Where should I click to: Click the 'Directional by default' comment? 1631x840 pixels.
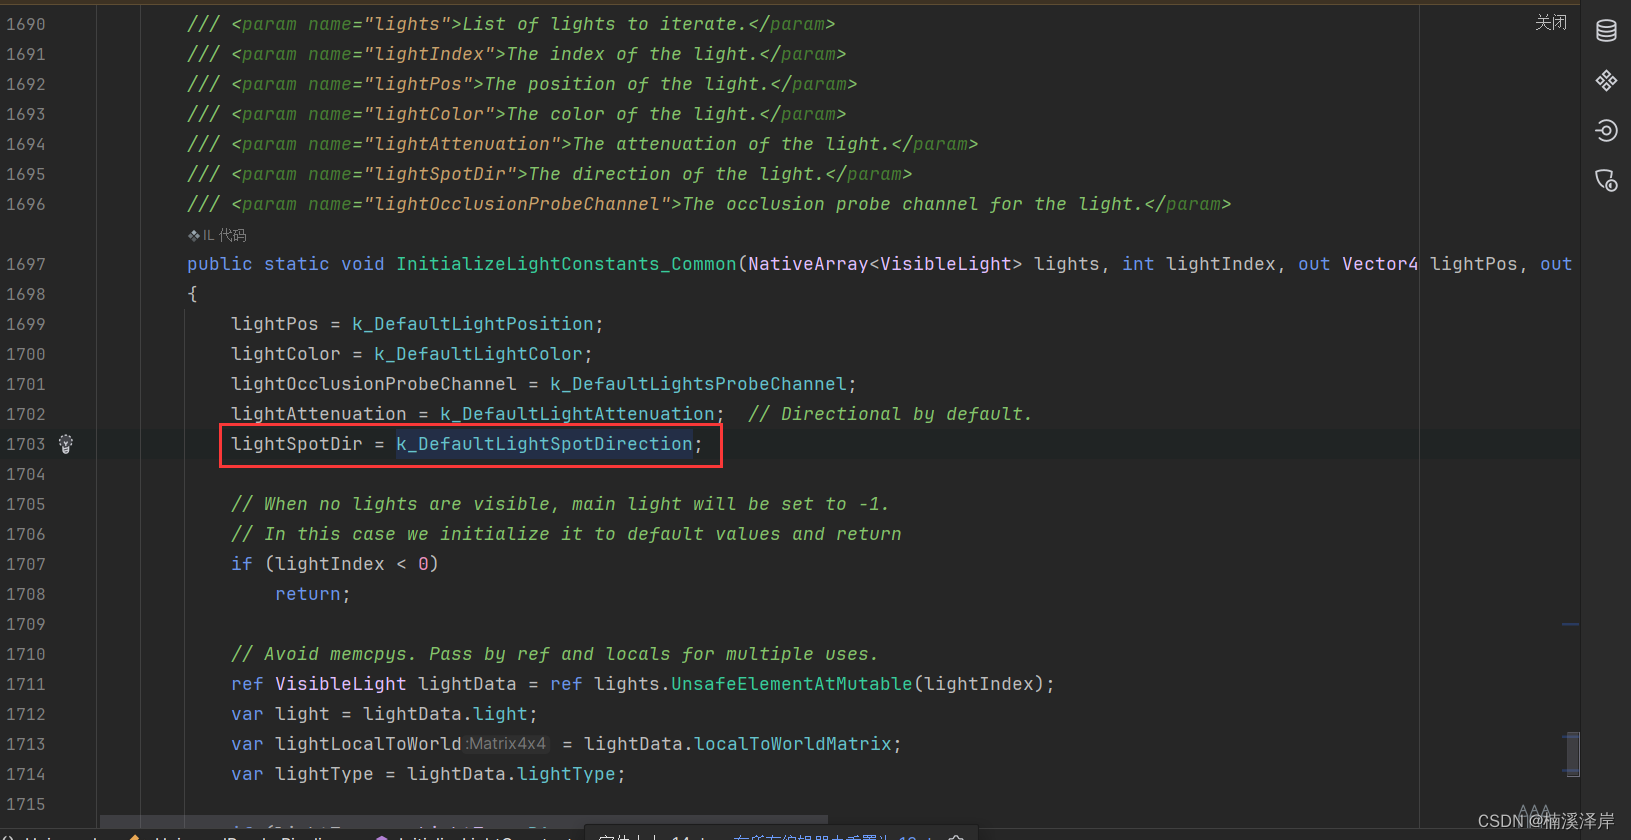[x=890, y=414]
